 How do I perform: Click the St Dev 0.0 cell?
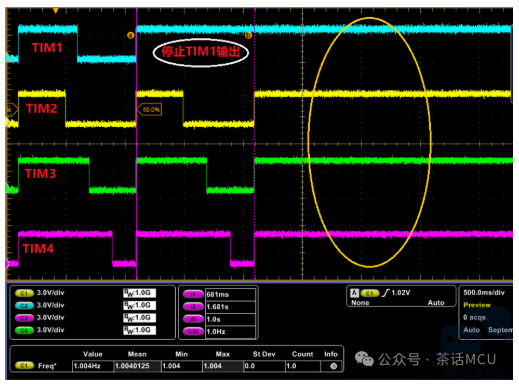tap(264, 366)
